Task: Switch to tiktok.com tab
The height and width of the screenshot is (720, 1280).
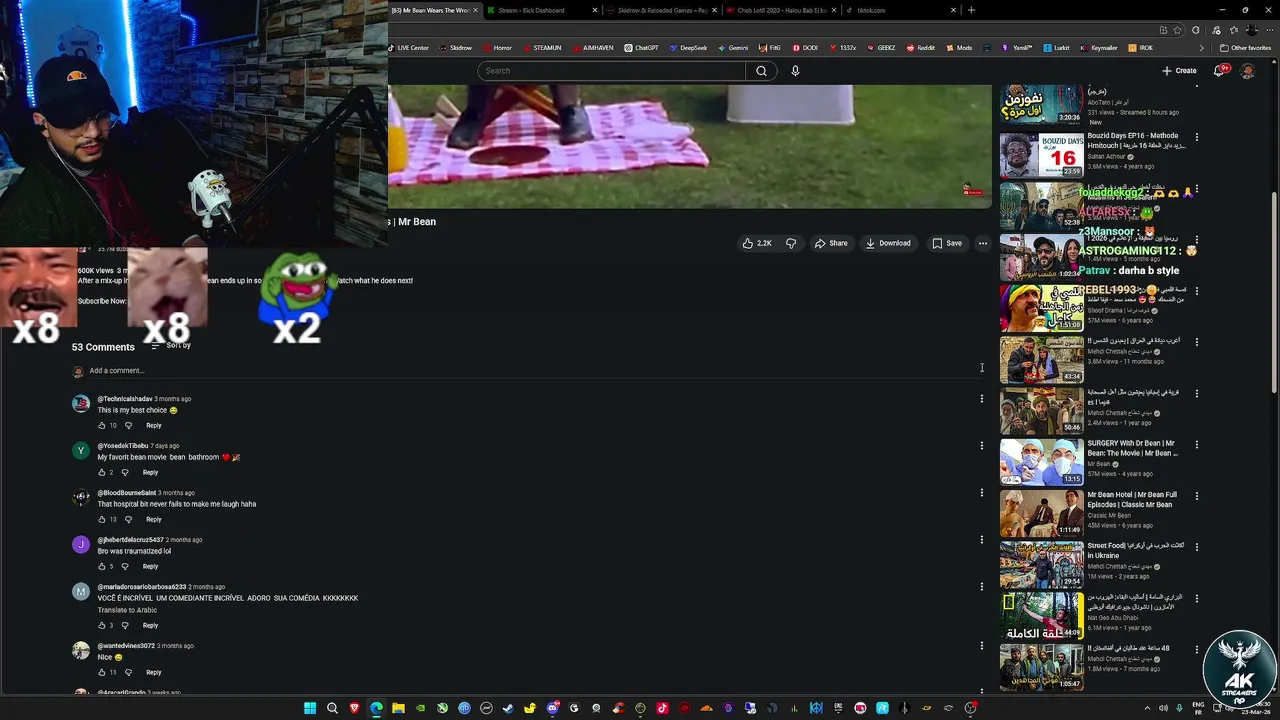Action: pyautogui.click(x=900, y=10)
